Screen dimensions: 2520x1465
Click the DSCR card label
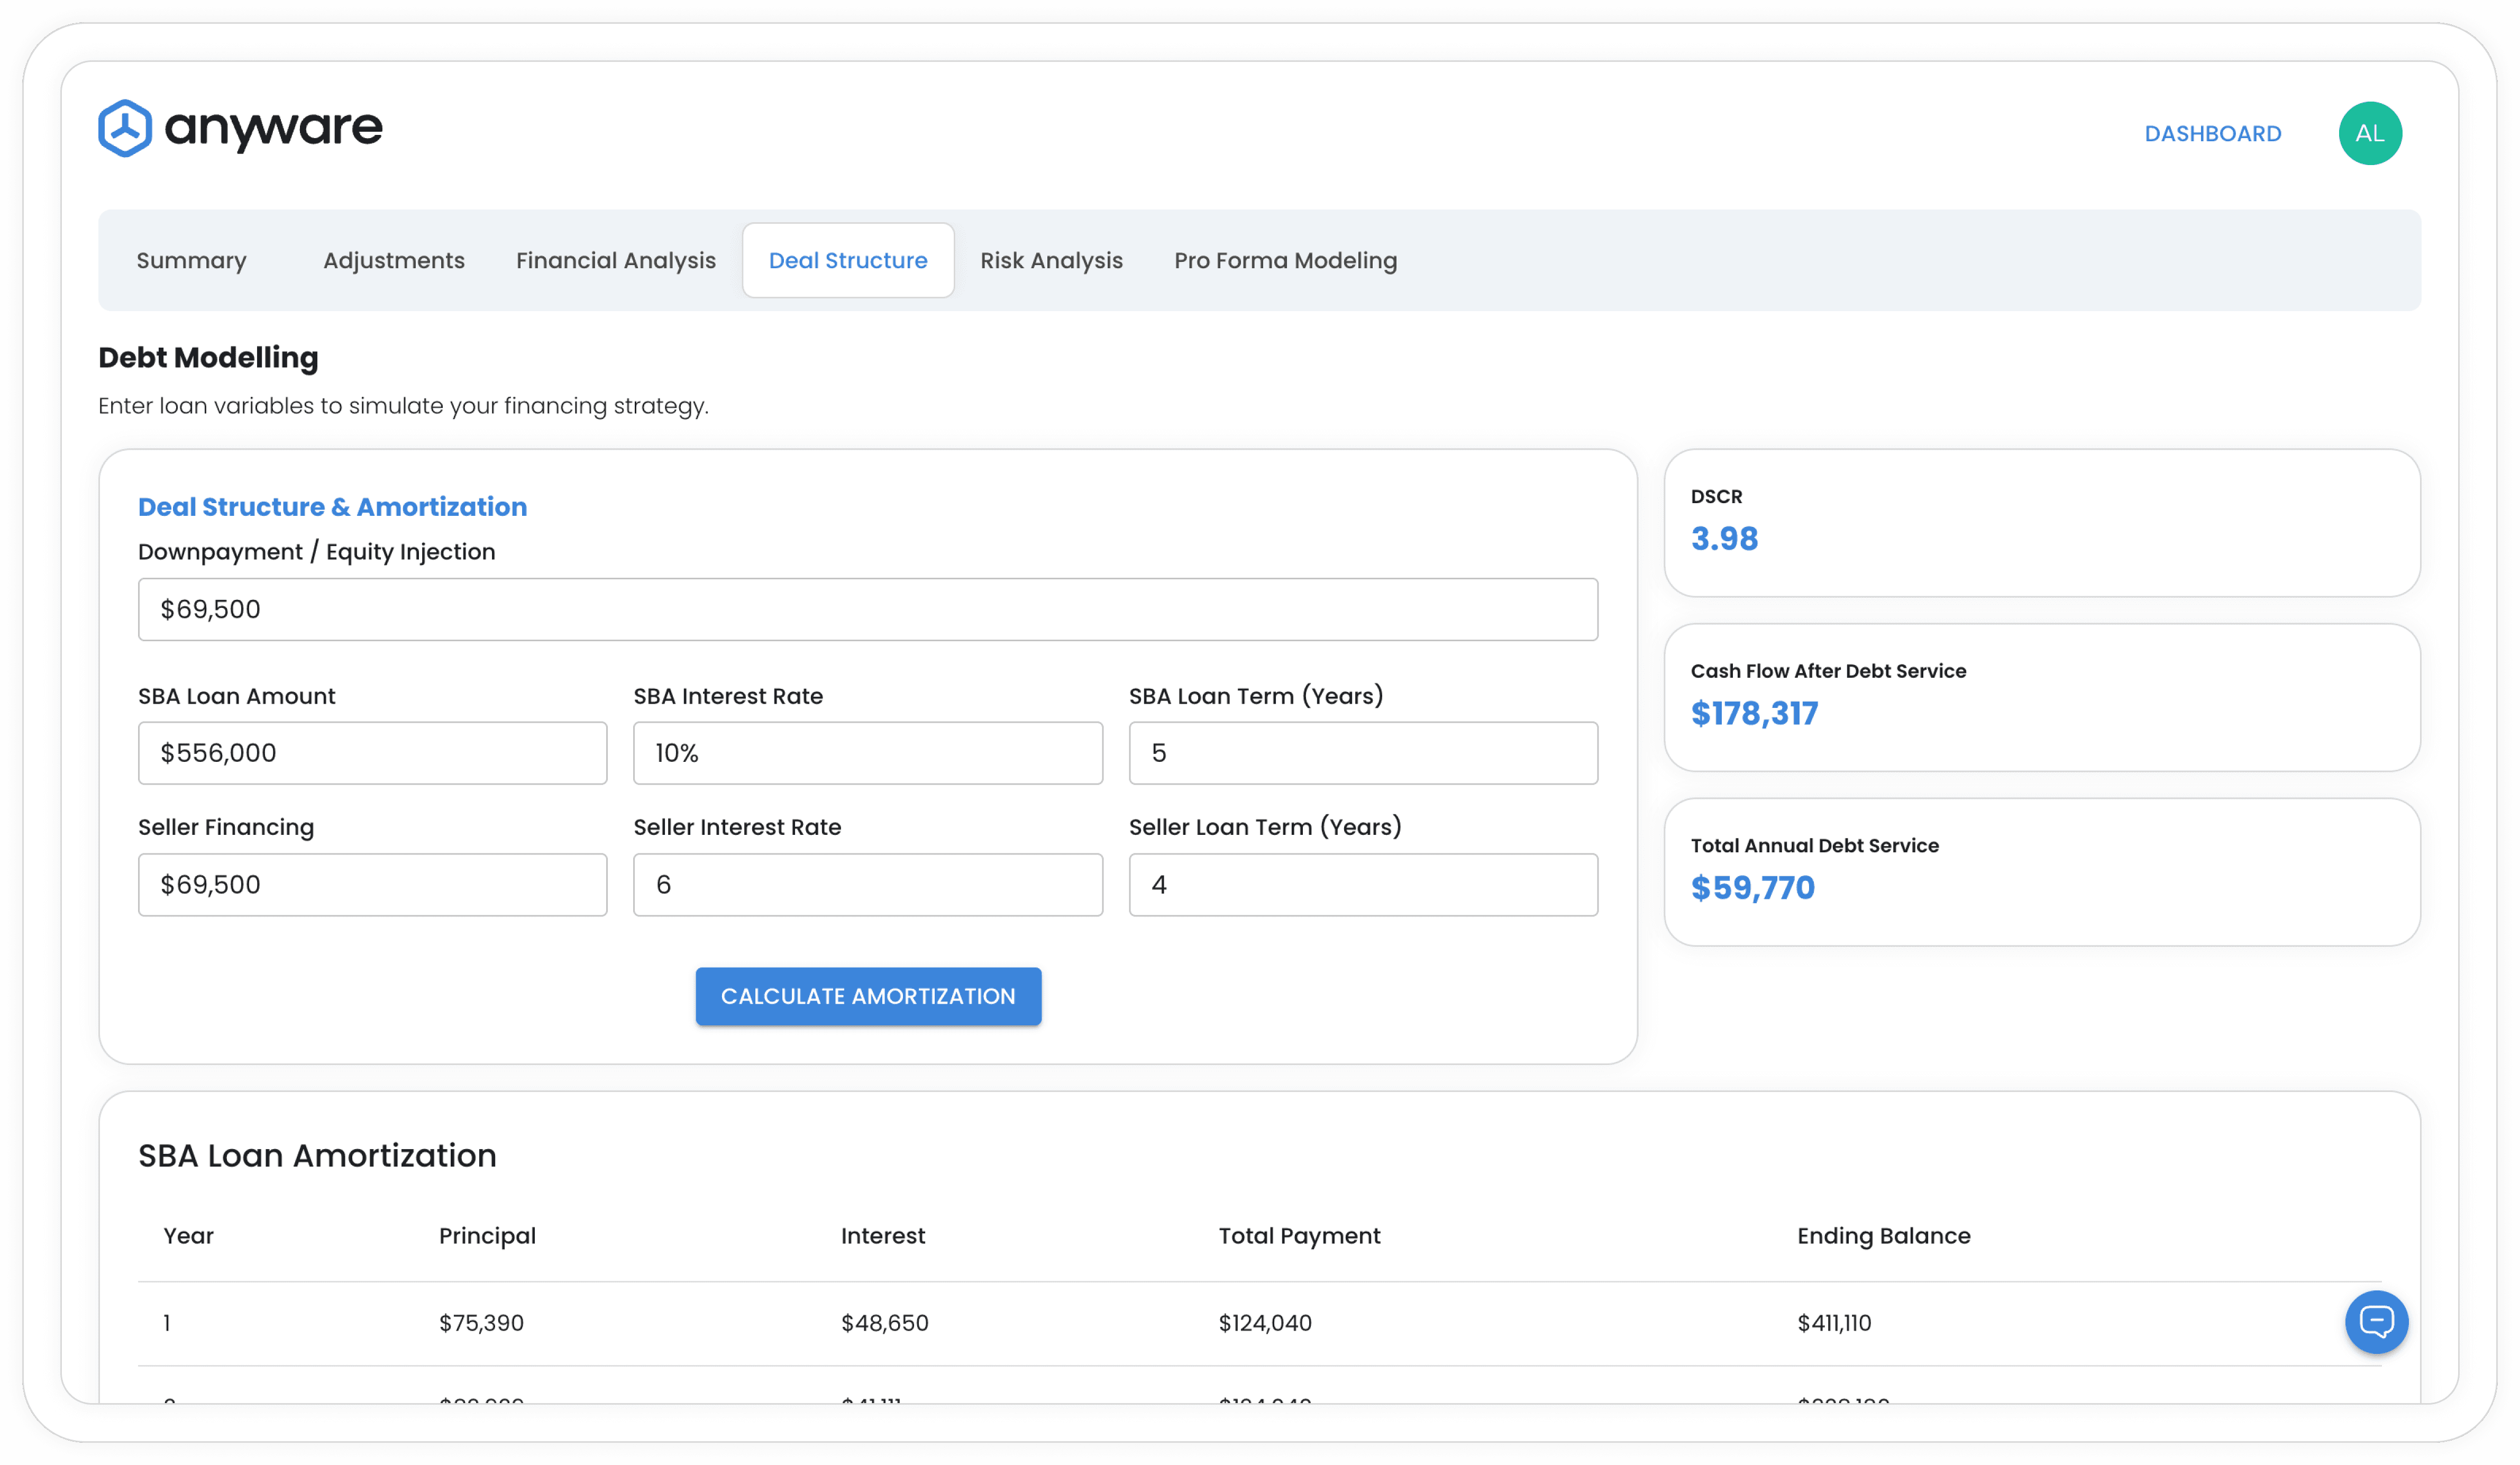click(1716, 497)
